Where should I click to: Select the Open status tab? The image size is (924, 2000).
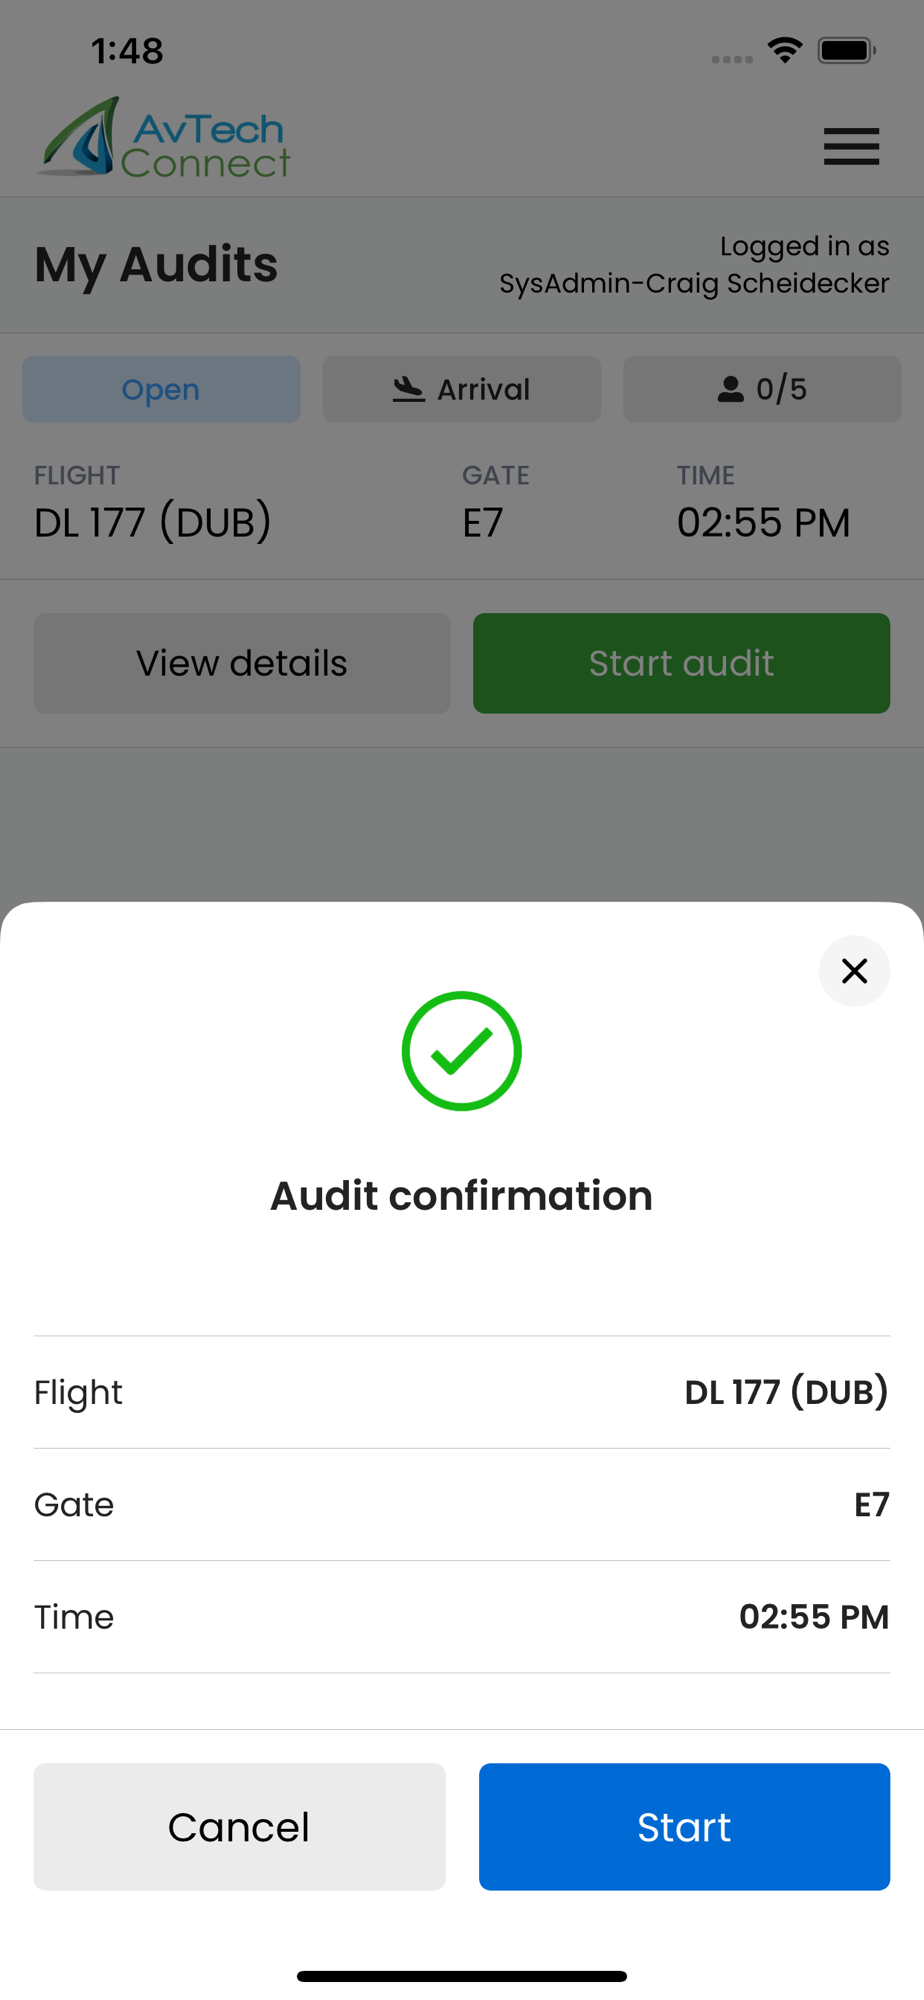(161, 389)
